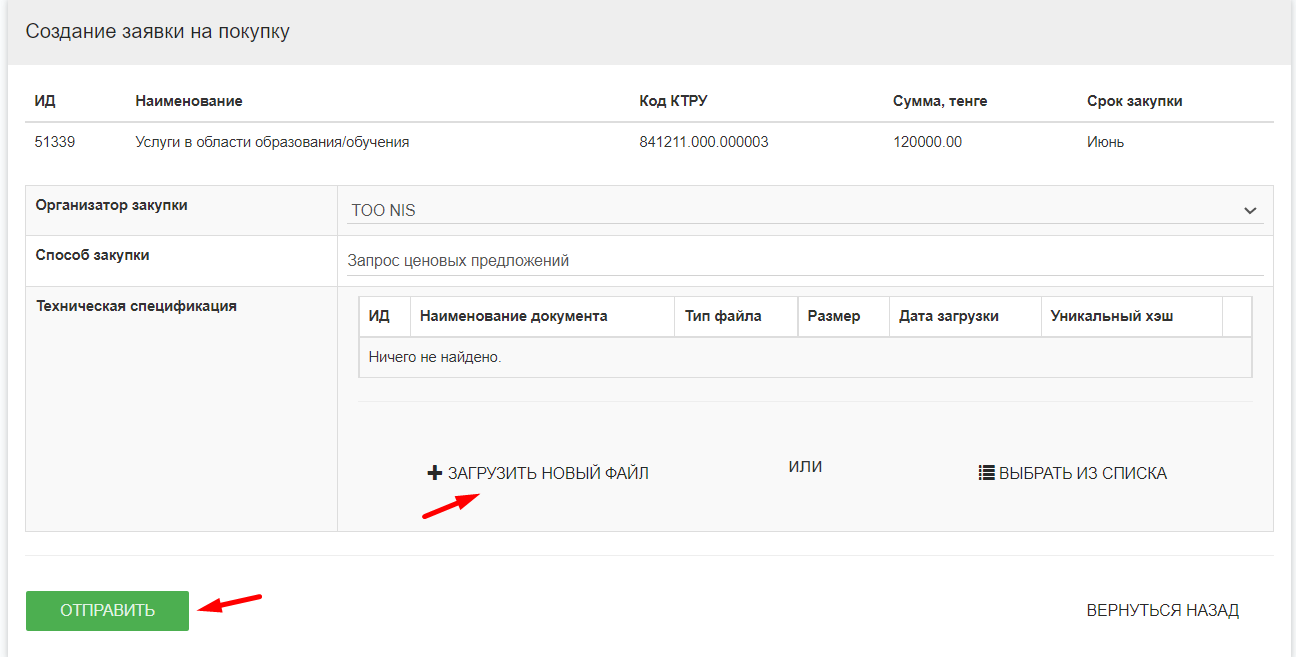1296x657 pixels.
Task: Click the Наименование документа column header
Action: pyautogui.click(x=513, y=316)
